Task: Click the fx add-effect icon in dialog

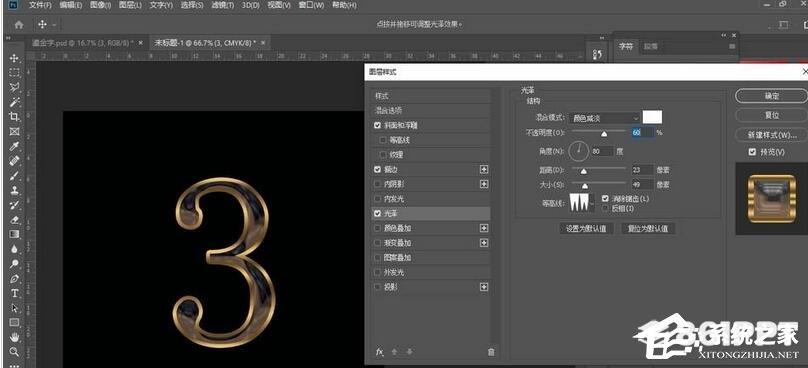Action: point(379,352)
